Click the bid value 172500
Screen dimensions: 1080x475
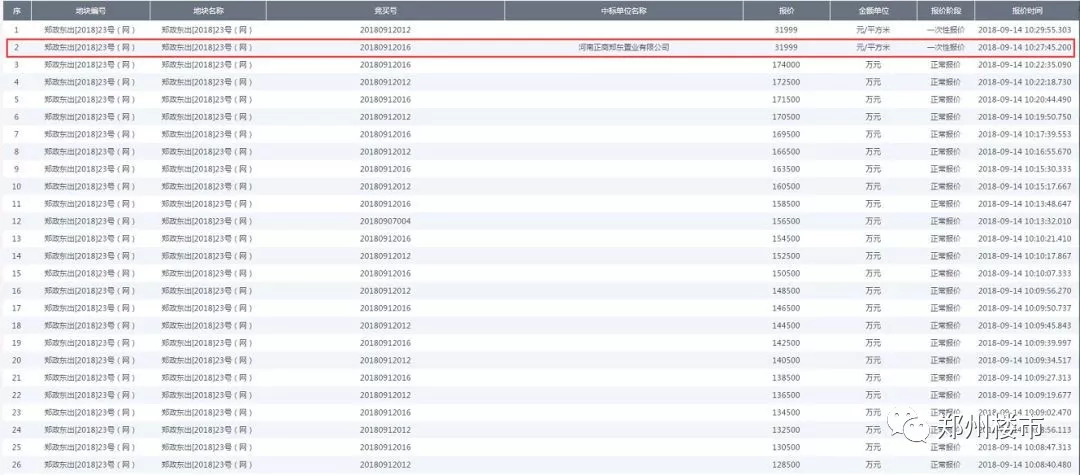pos(786,82)
